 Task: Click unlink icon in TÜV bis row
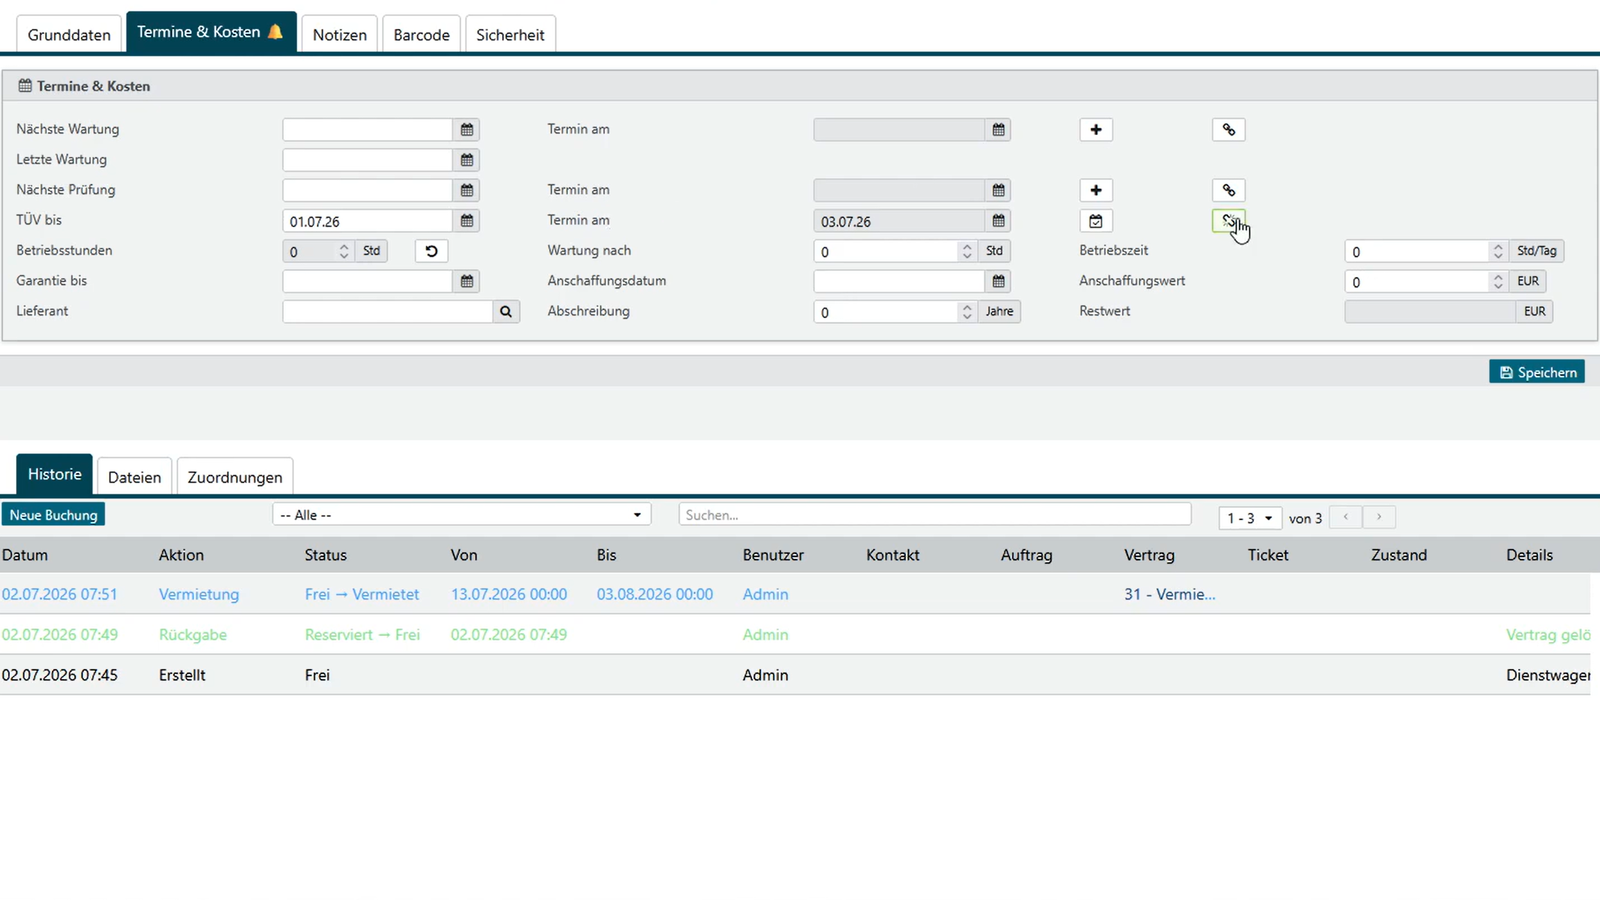point(1229,221)
